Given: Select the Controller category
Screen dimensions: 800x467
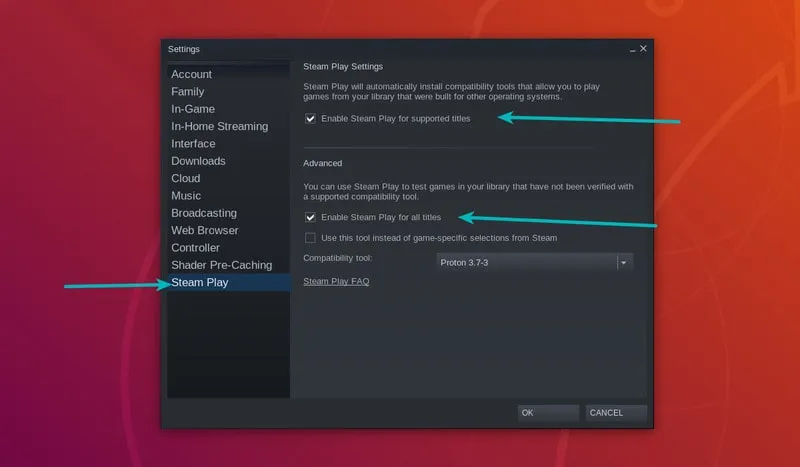Looking at the screenshot, I should [229, 248].
